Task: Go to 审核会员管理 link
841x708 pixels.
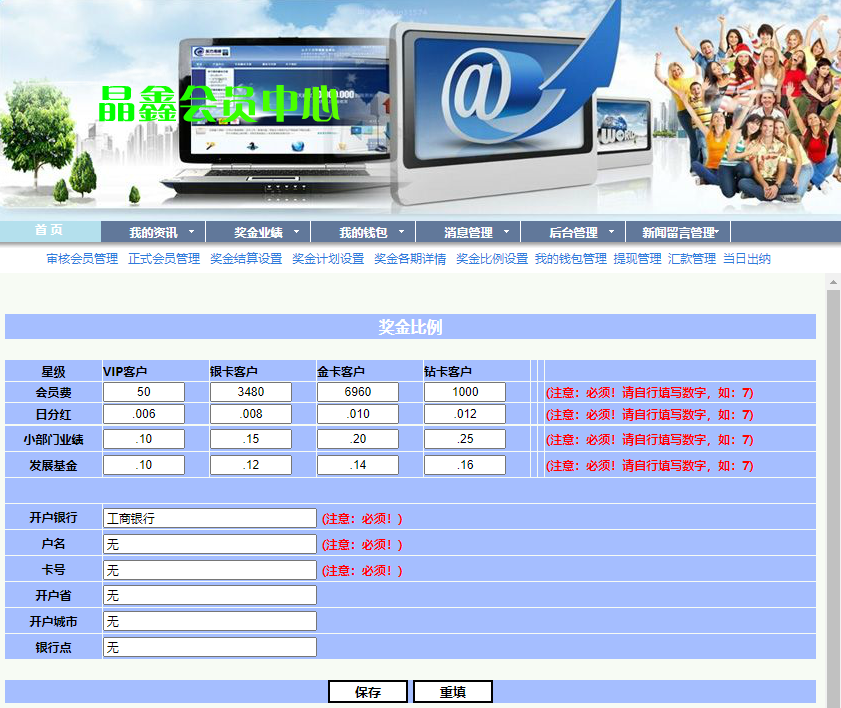Action: pos(82,259)
